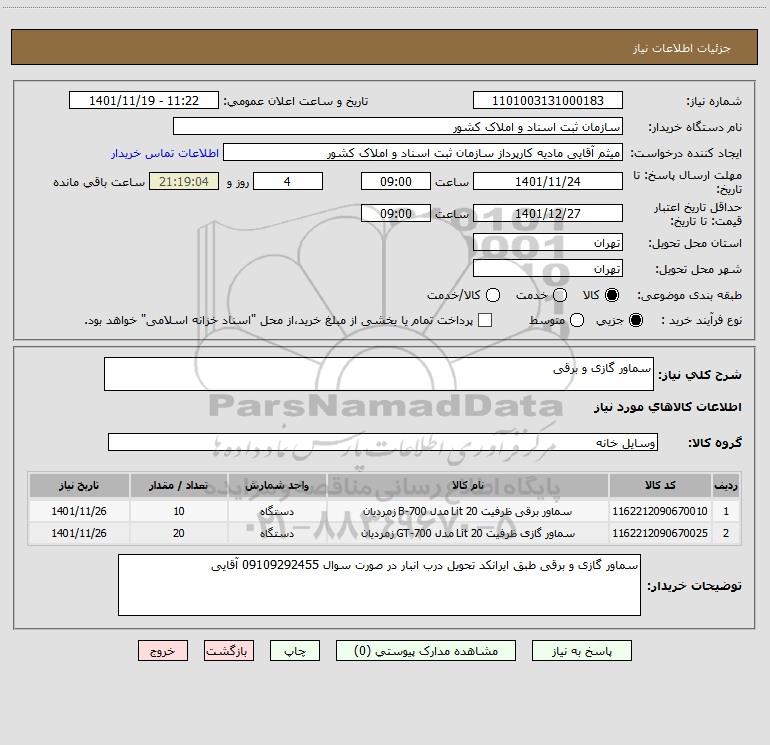Click the ردیف column header

pyautogui.click(x=726, y=486)
